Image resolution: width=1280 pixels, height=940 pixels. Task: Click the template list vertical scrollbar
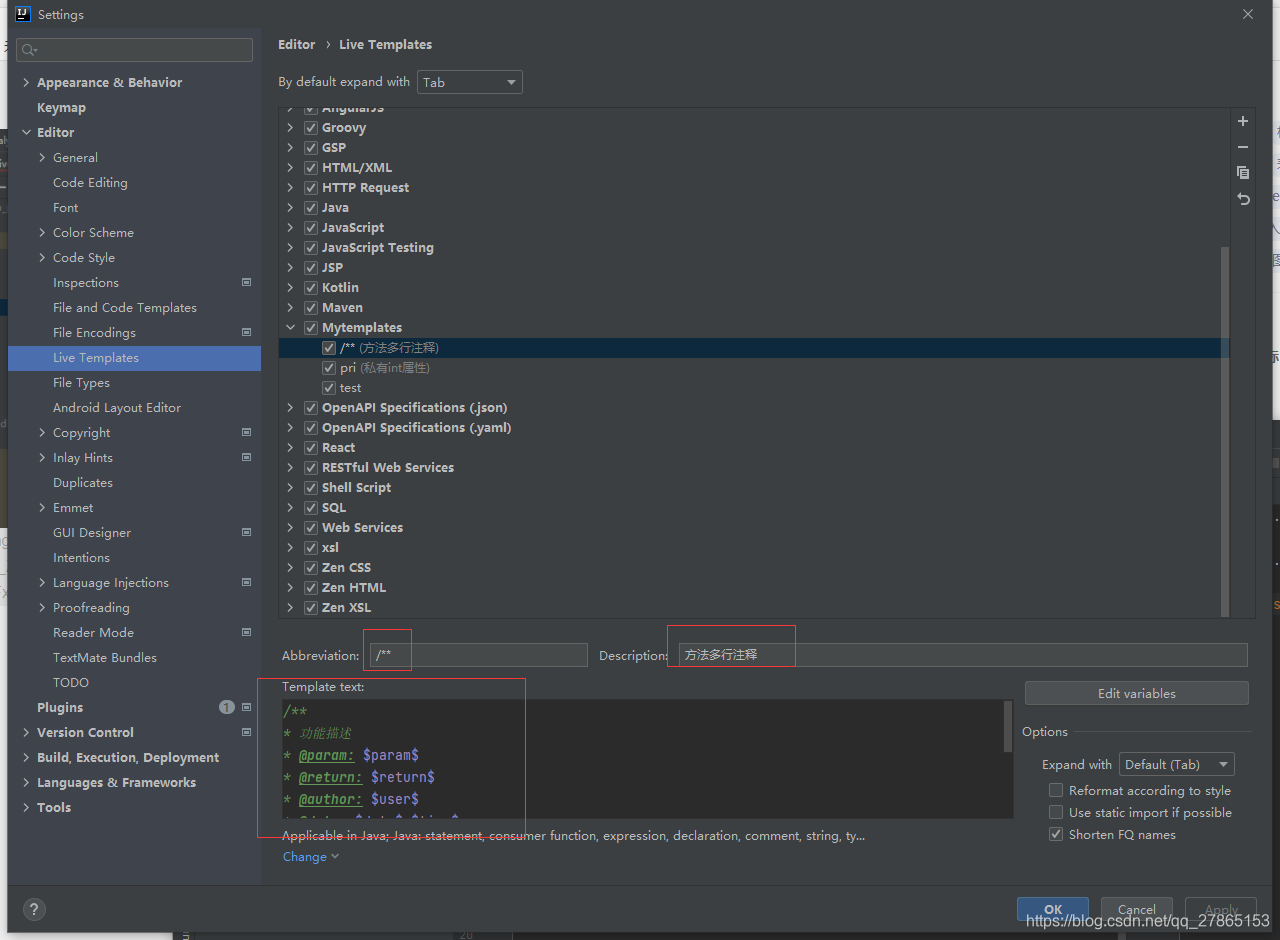point(1225,430)
